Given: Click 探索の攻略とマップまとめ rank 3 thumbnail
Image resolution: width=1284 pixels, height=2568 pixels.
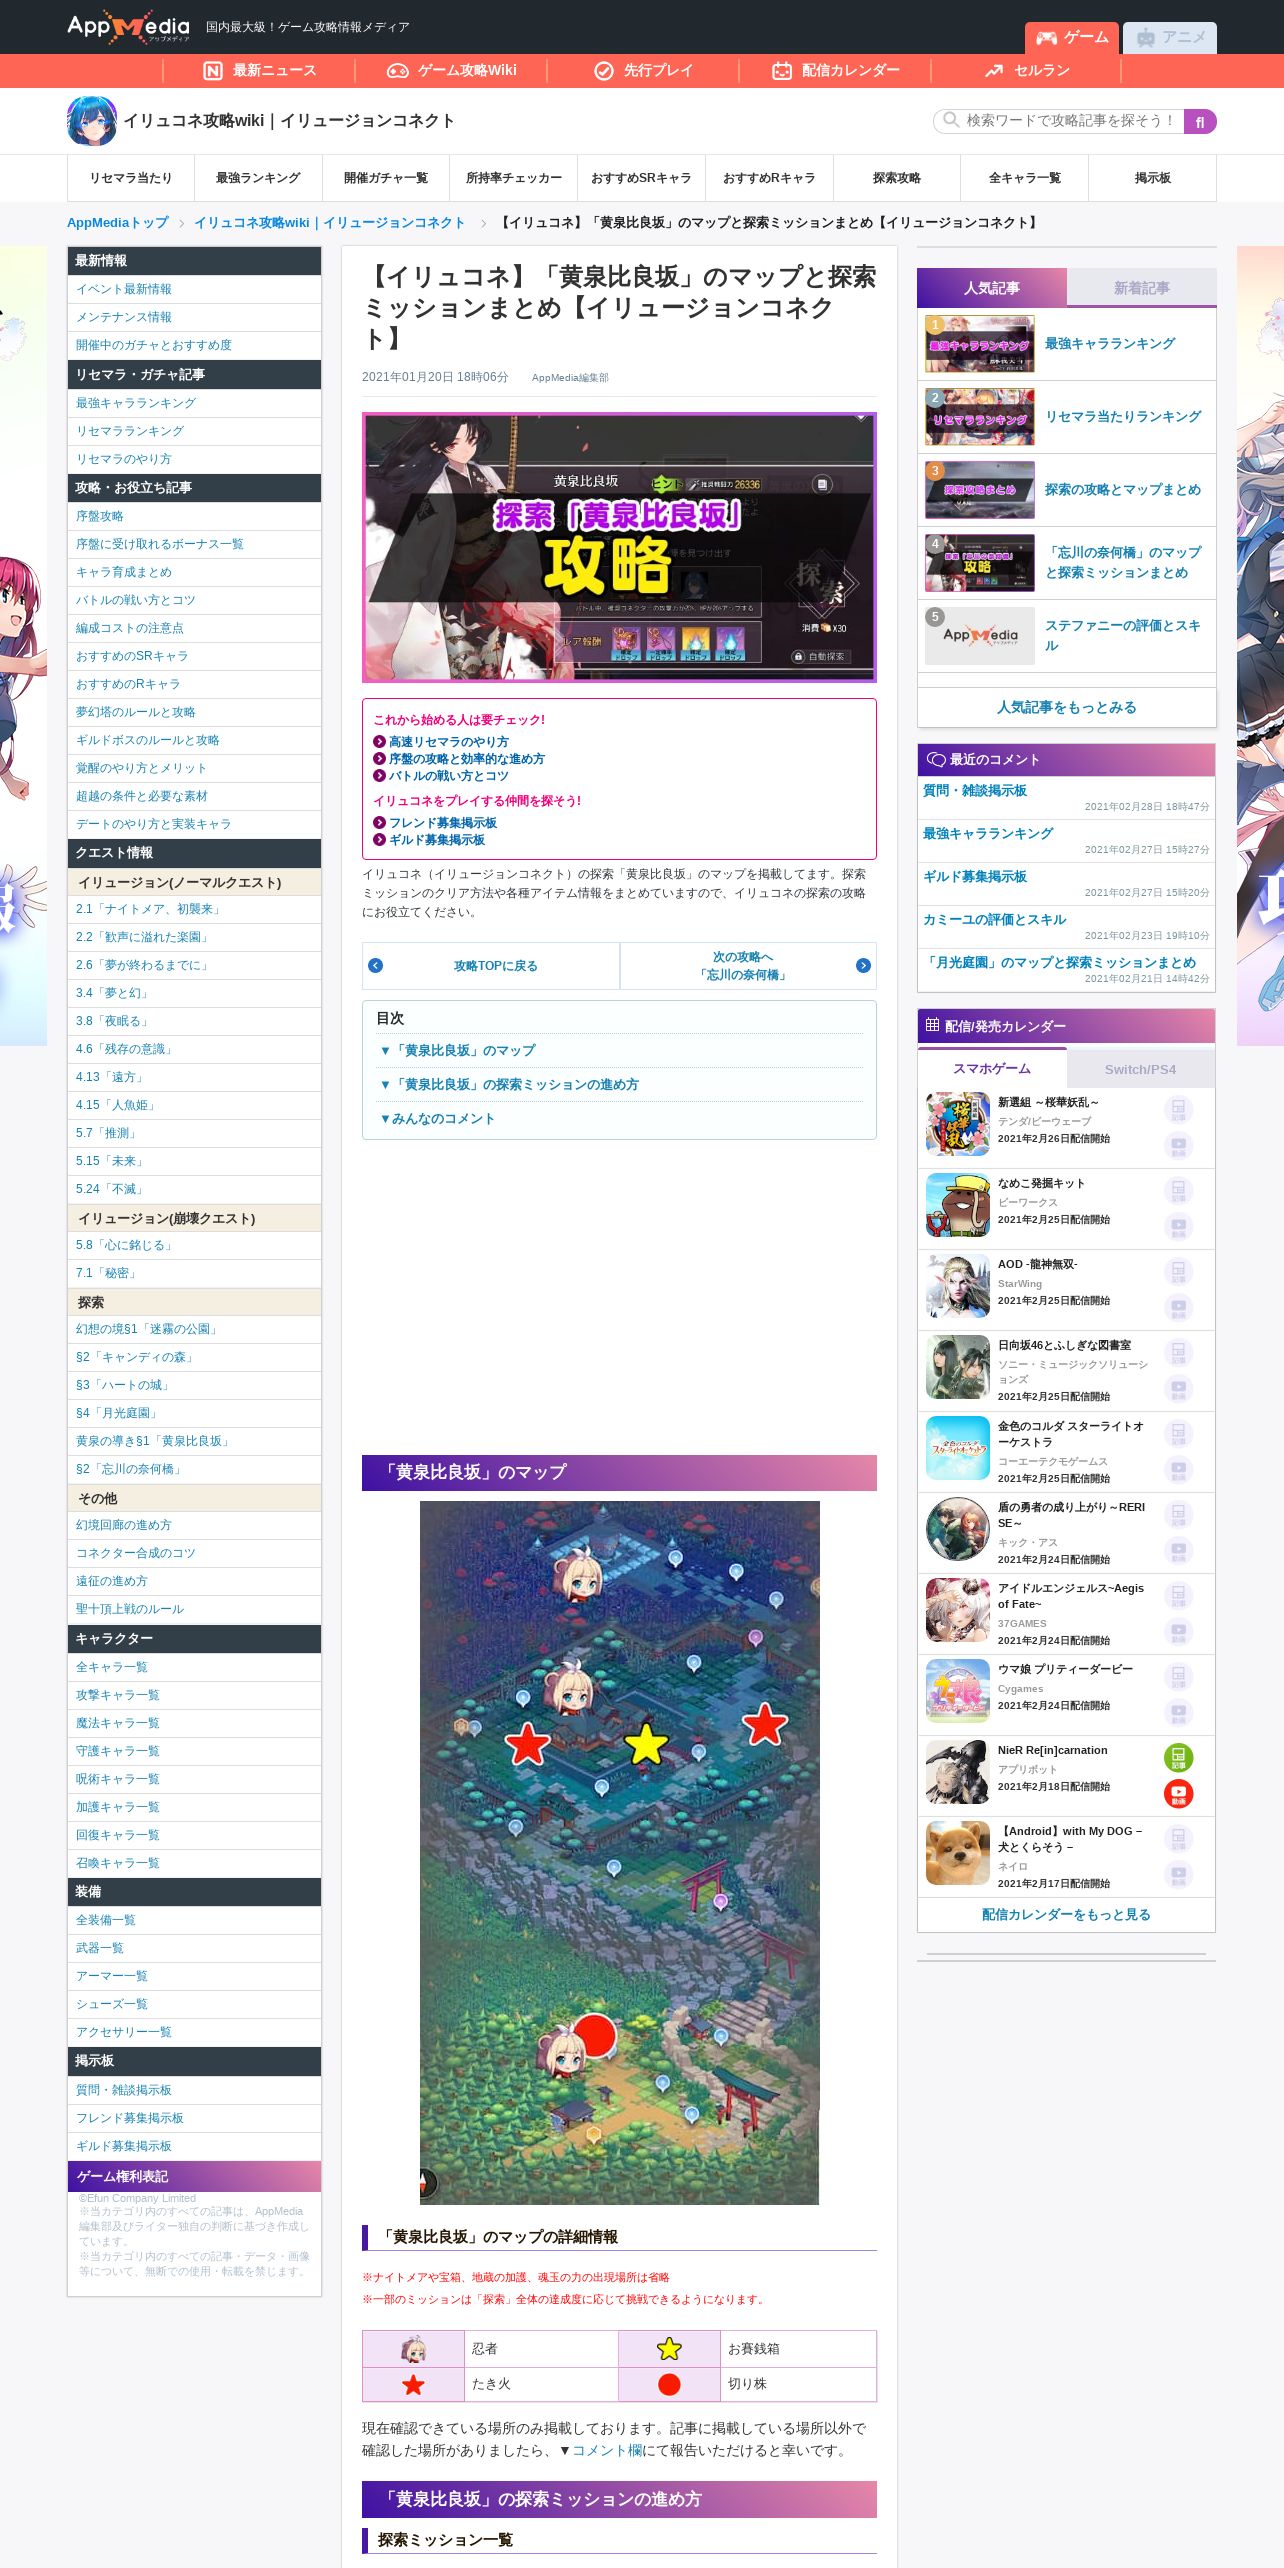Looking at the screenshot, I should click(x=980, y=490).
